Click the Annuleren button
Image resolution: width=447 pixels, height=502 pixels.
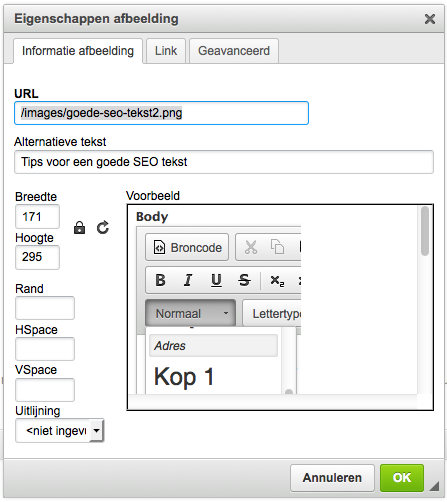pyautogui.click(x=332, y=478)
